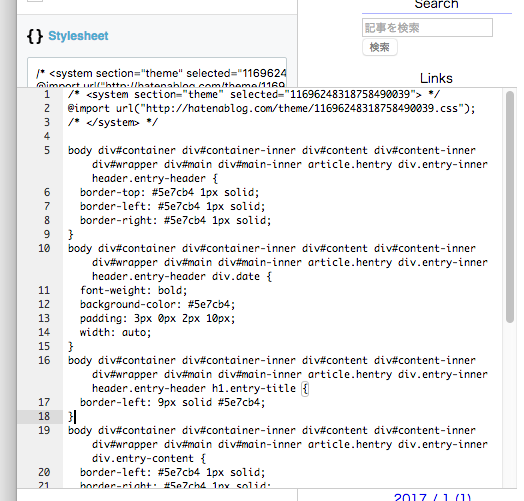
Task: Click 'background-color: #5e7cb4;' on line 12
Action: (157, 304)
